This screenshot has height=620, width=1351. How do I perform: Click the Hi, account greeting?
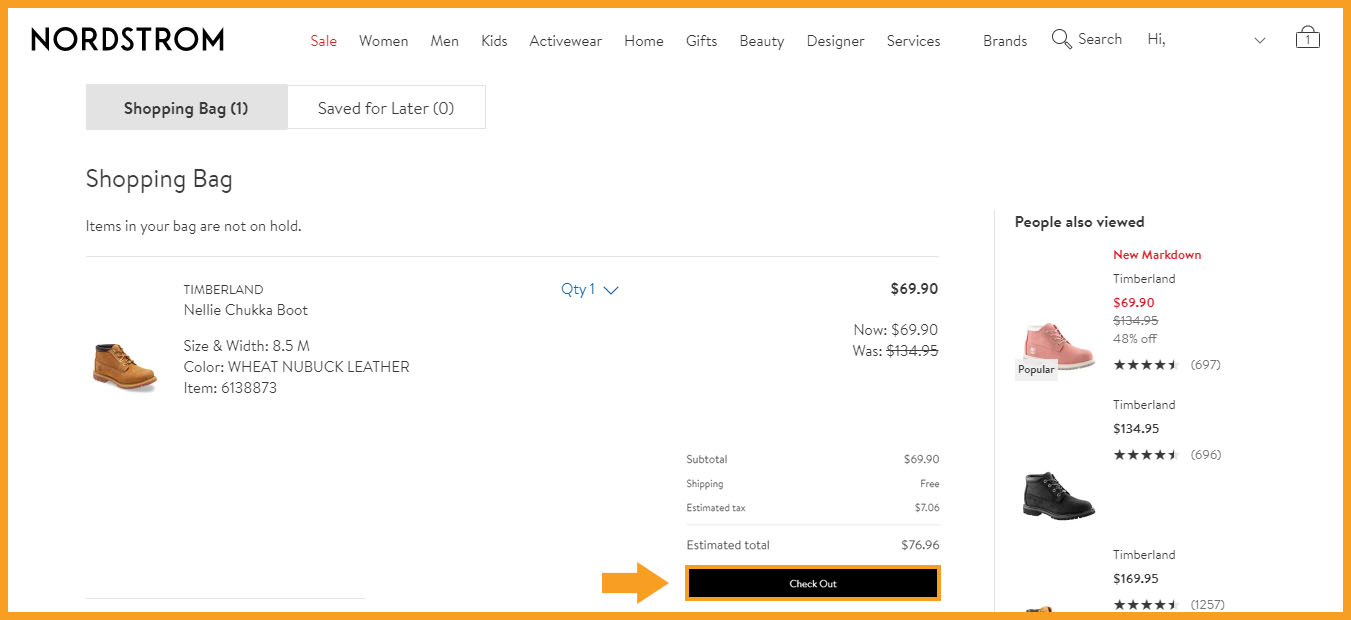(x=1156, y=40)
